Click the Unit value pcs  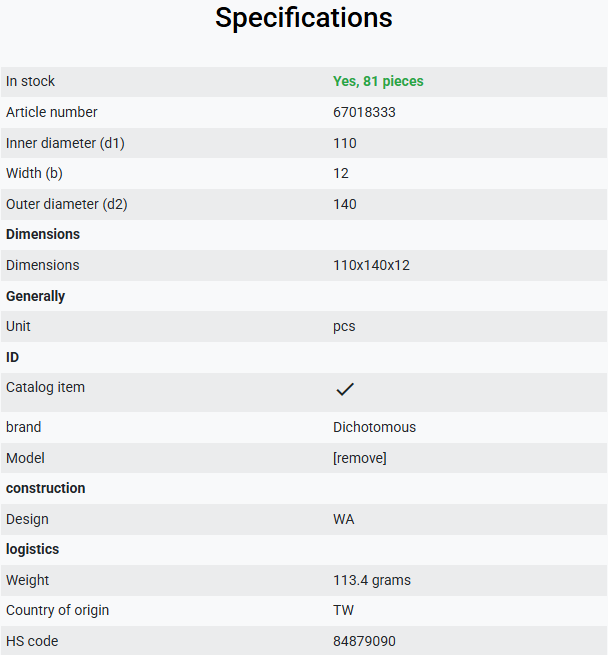[x=344, y=327]
